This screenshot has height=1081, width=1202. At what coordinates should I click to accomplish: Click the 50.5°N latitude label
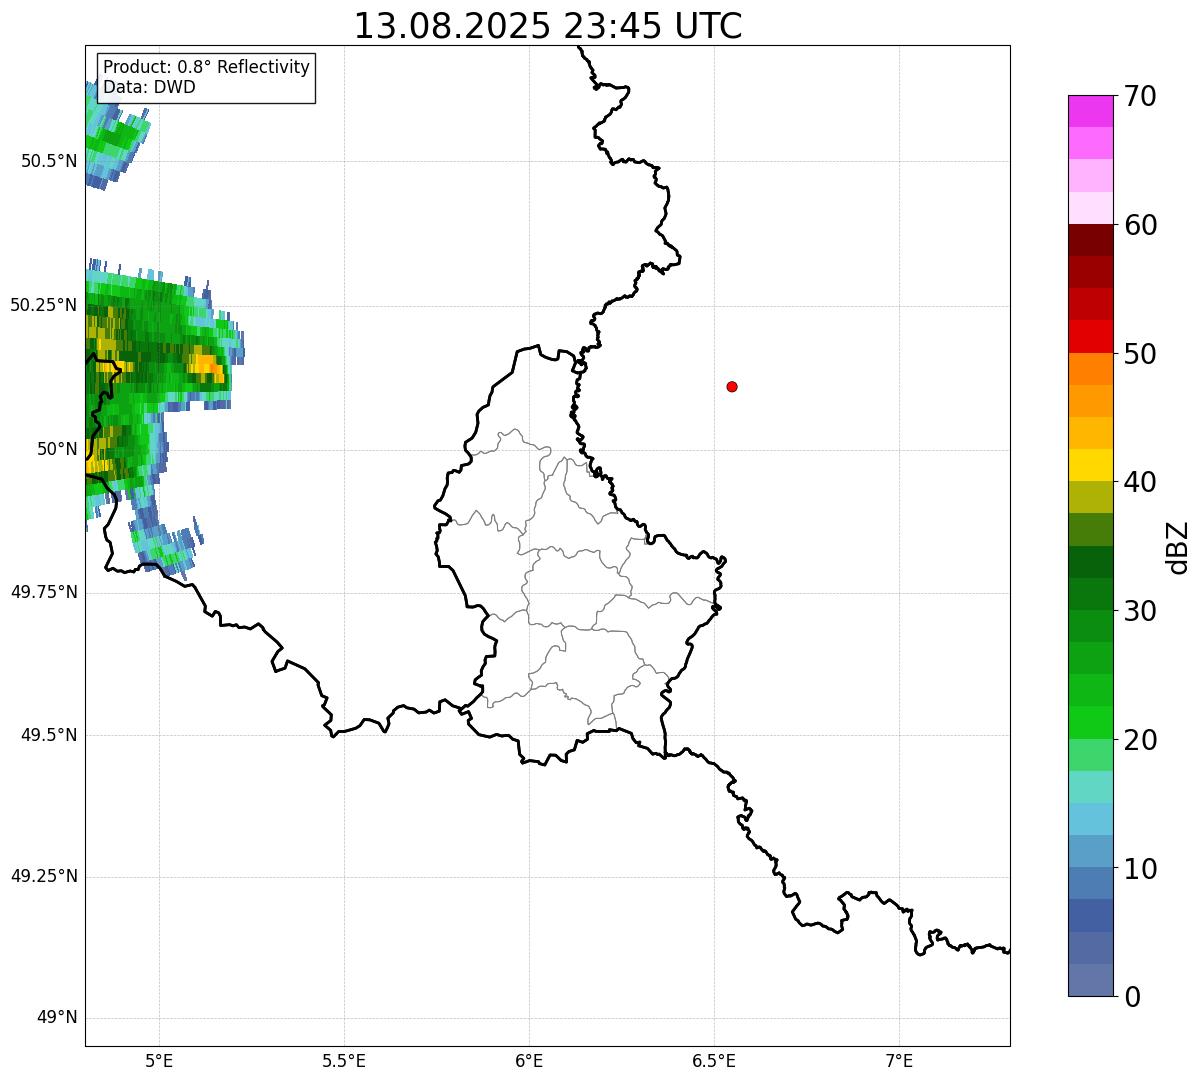coord(48,161)
